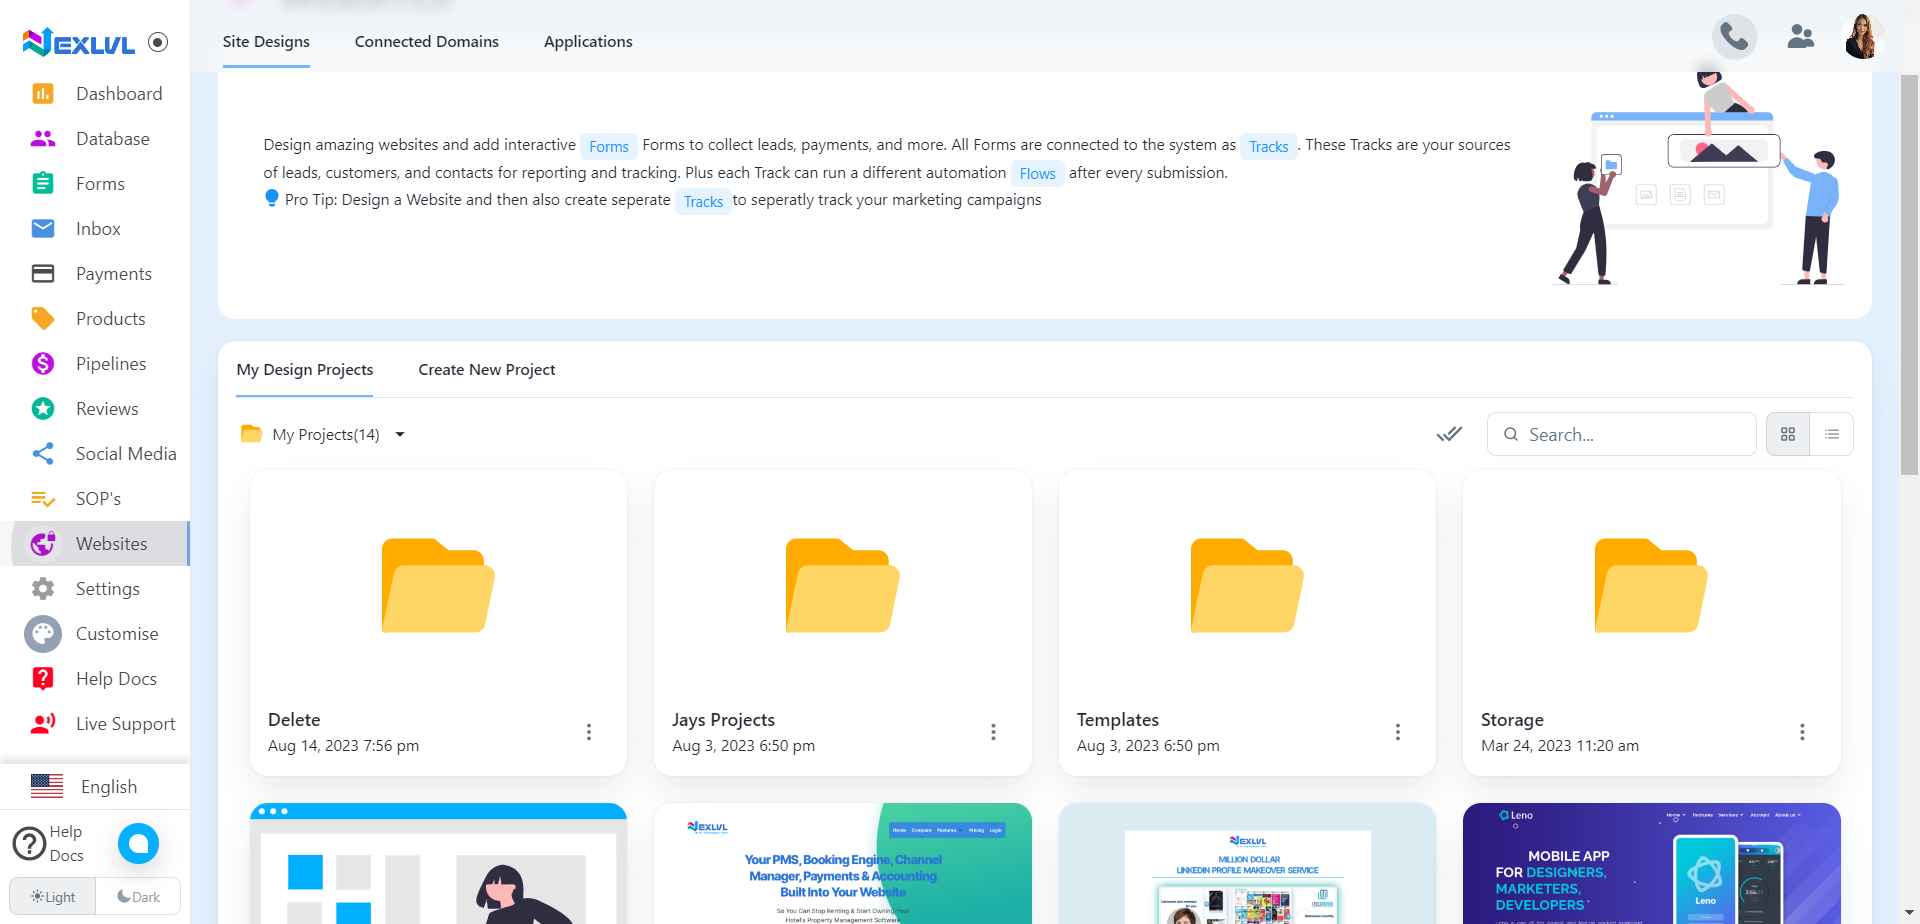
Task: Click inside the project search field
Action: pyautogui.click(x=1620, y=434)
